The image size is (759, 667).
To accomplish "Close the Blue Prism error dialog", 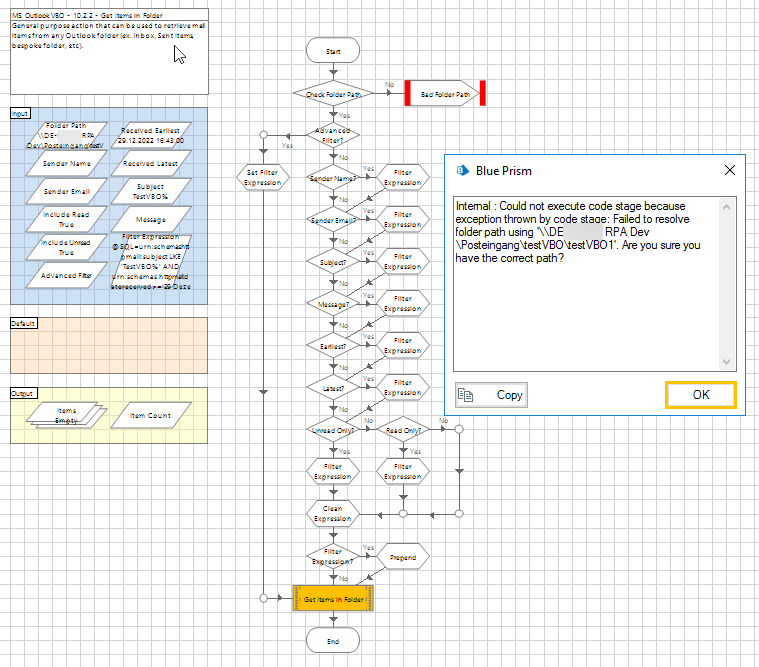I will pyautogui.click(x=729, y=170).
